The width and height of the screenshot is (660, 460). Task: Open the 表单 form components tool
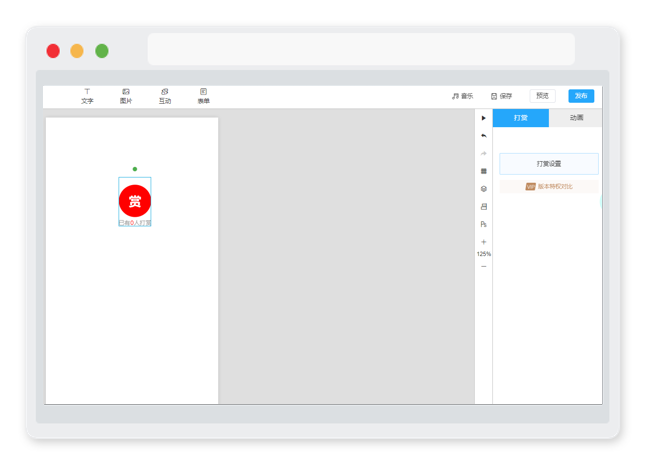tap(204, 96)
